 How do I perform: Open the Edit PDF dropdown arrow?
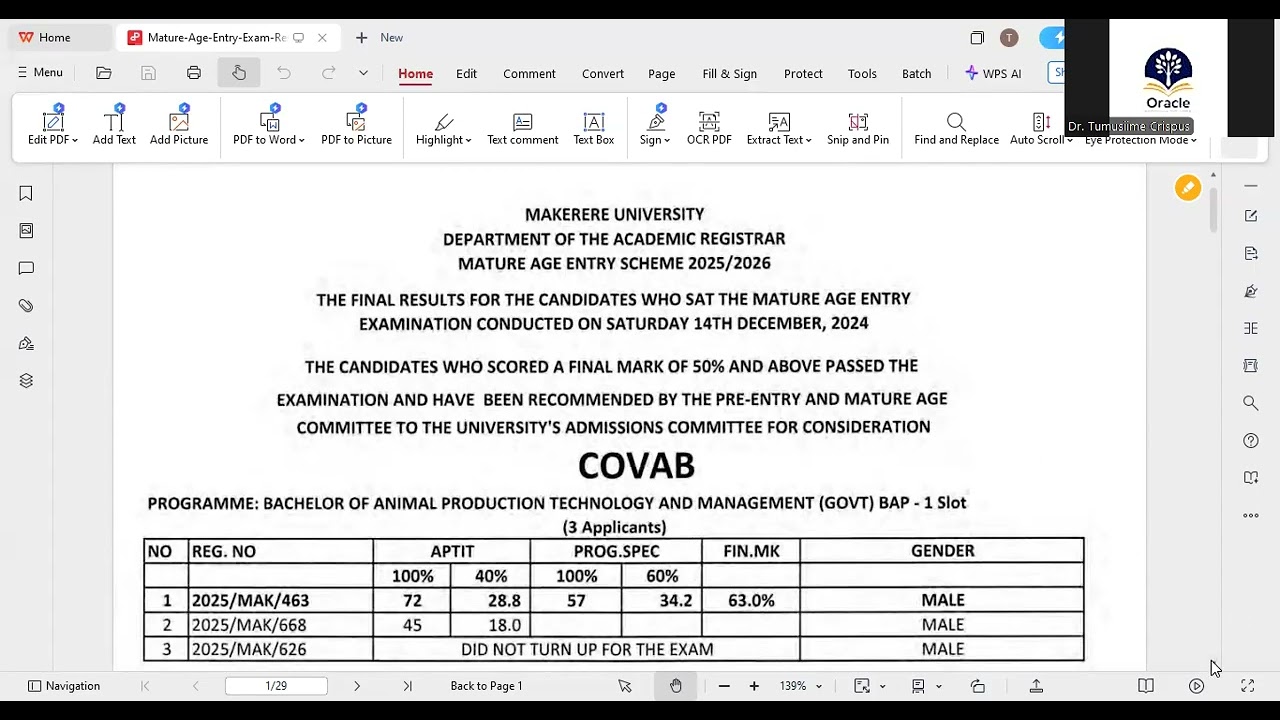tap(75, 141)
